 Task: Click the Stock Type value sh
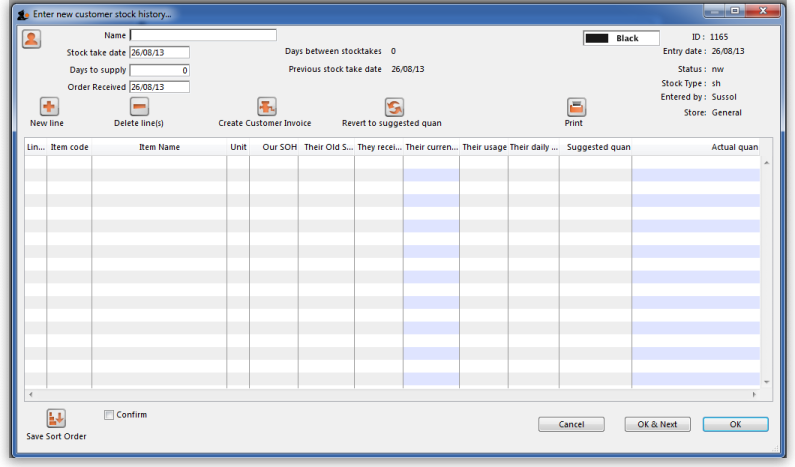pyautogui.click(x=716, y=83)
